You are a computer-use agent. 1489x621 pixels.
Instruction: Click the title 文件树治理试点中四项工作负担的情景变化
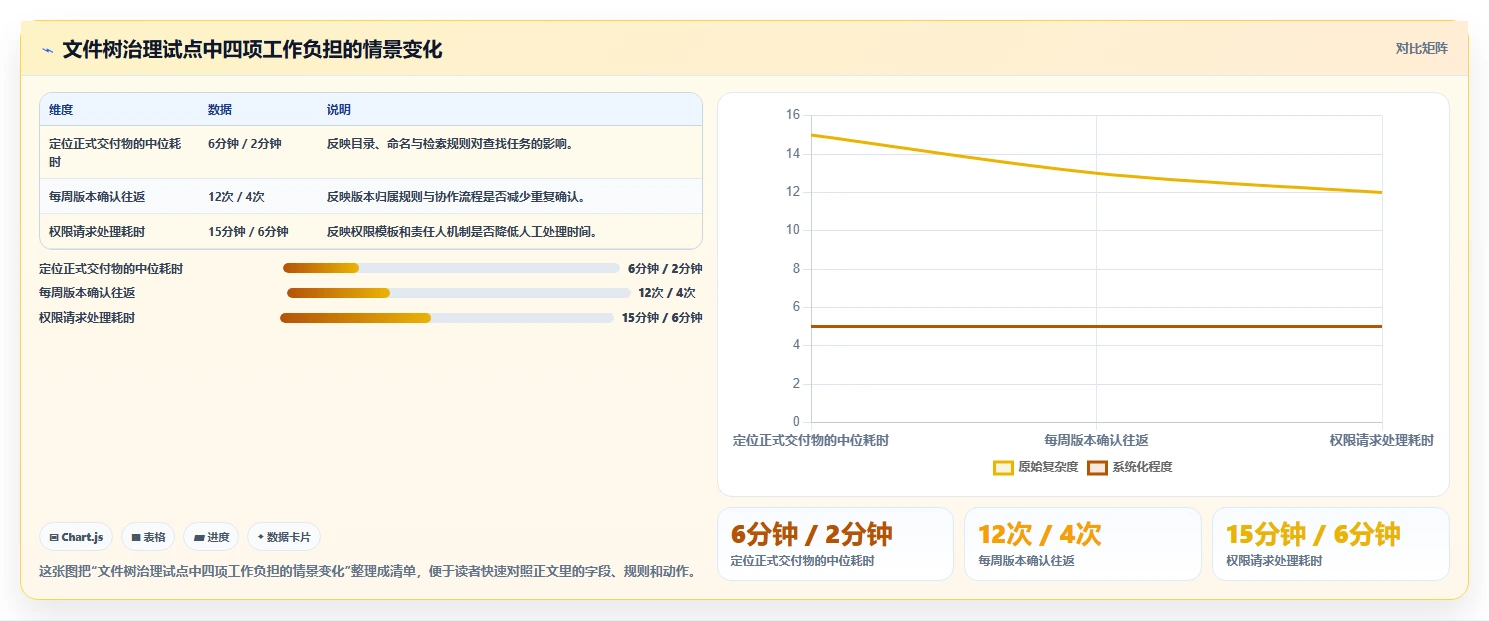pos(252,49)
